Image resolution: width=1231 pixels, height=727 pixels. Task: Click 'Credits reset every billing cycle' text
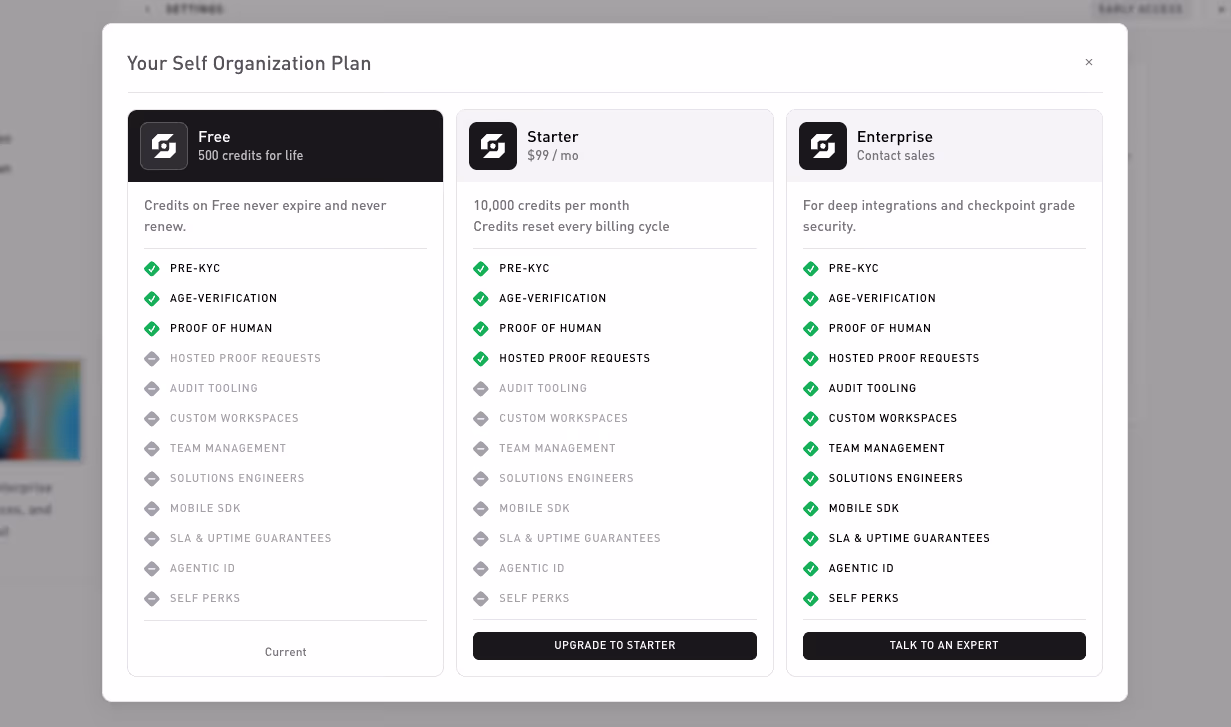(x=572, y=226)
